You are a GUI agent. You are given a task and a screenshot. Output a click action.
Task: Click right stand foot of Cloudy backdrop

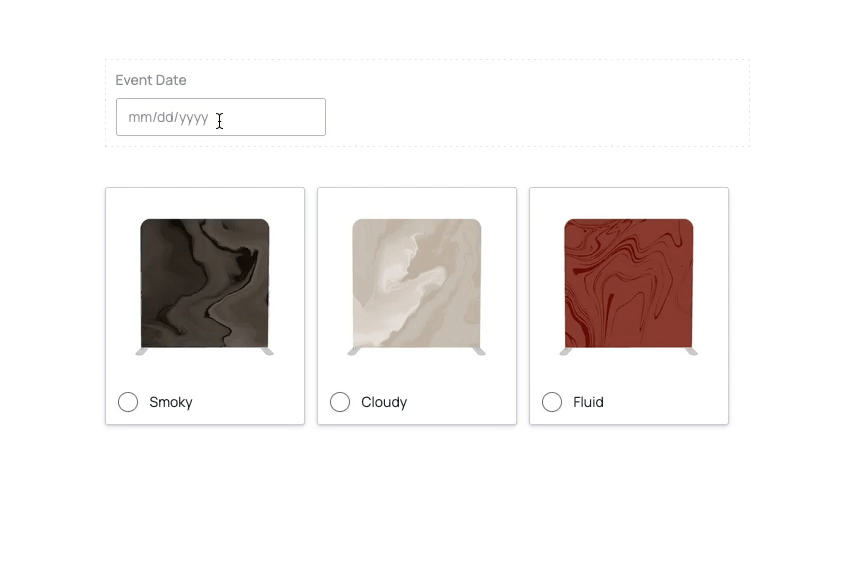pos(480,352)
